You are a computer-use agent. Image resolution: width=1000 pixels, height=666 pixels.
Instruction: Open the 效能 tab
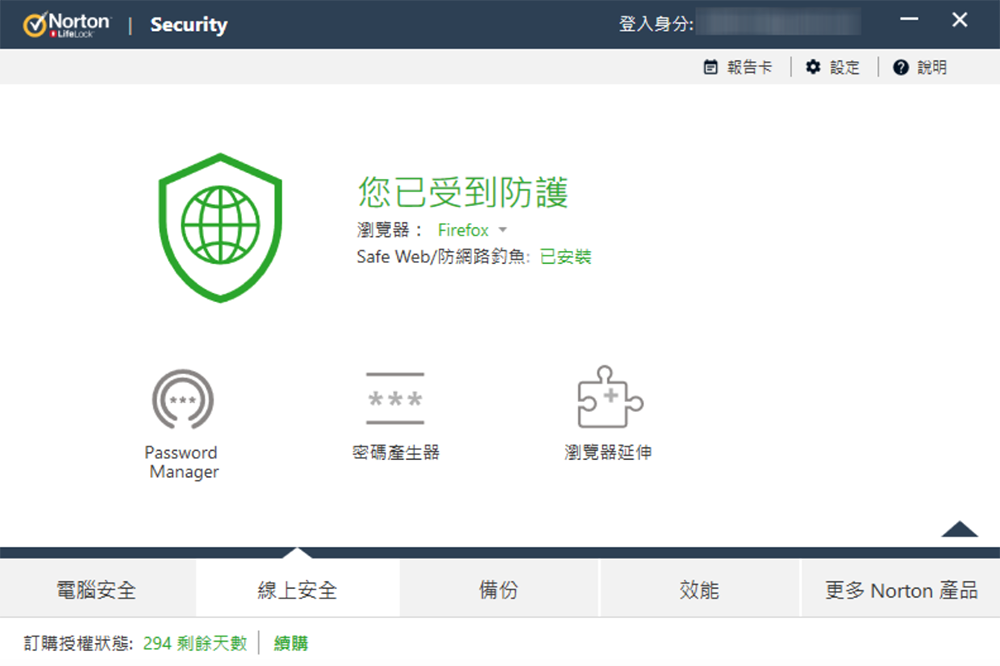tap(699, 589)
